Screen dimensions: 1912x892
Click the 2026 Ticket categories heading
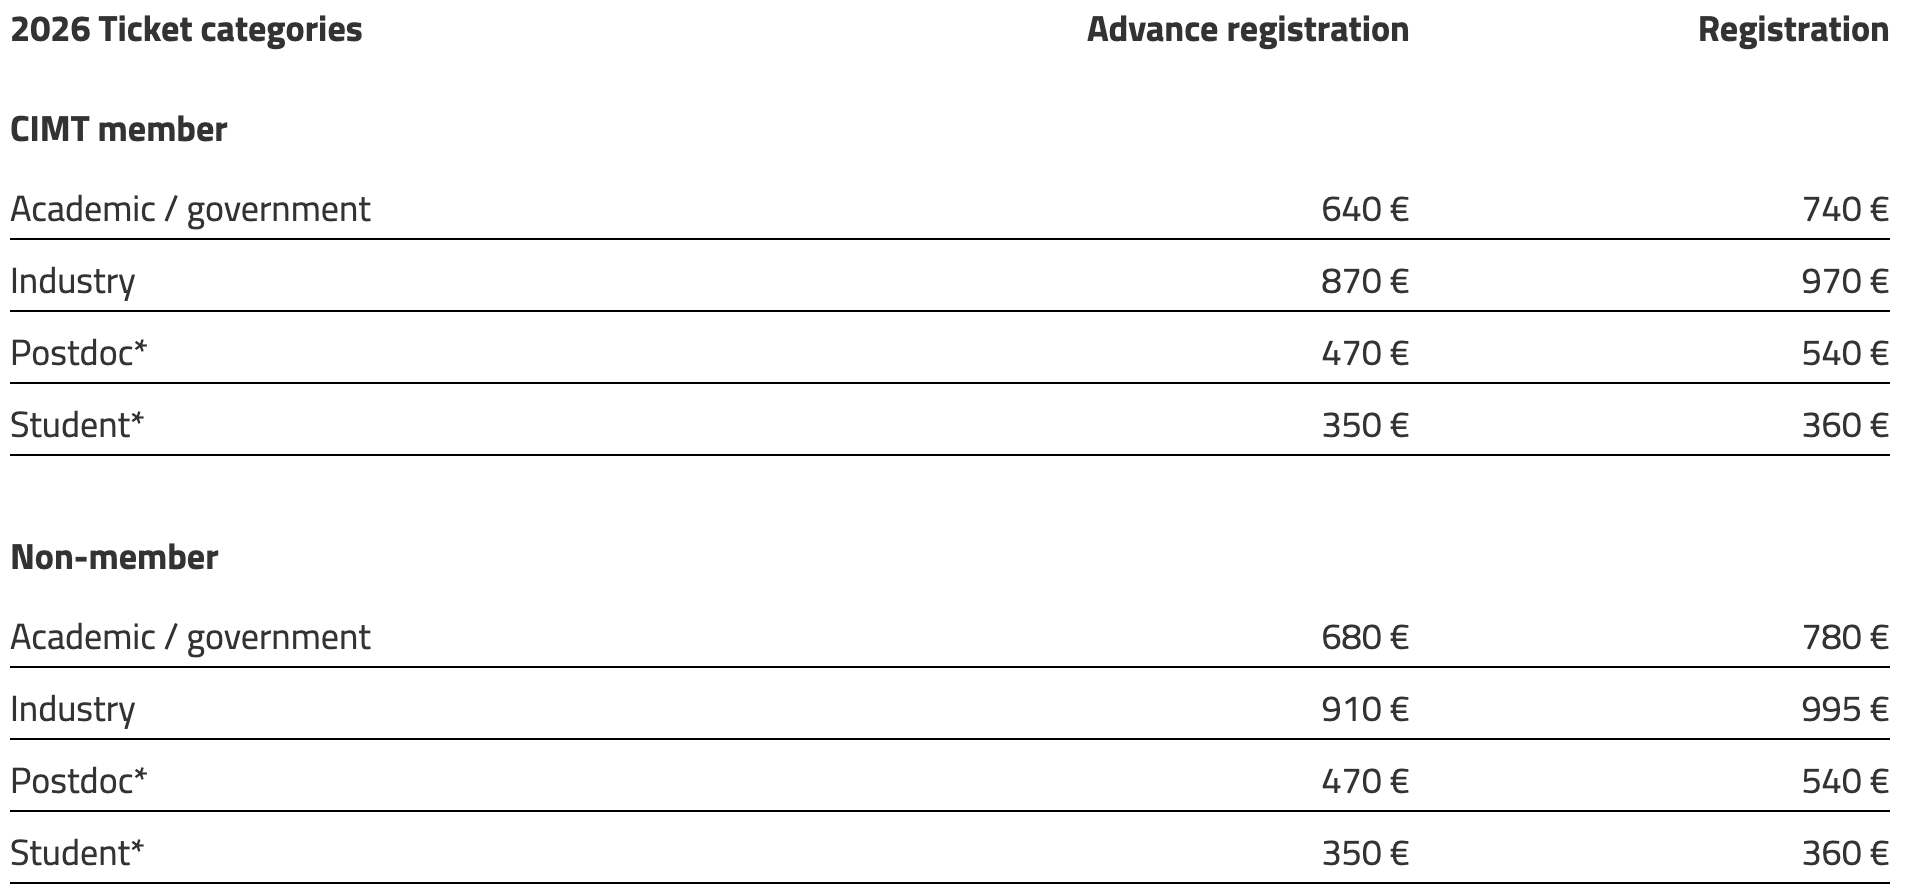click(x=186, y=30)
